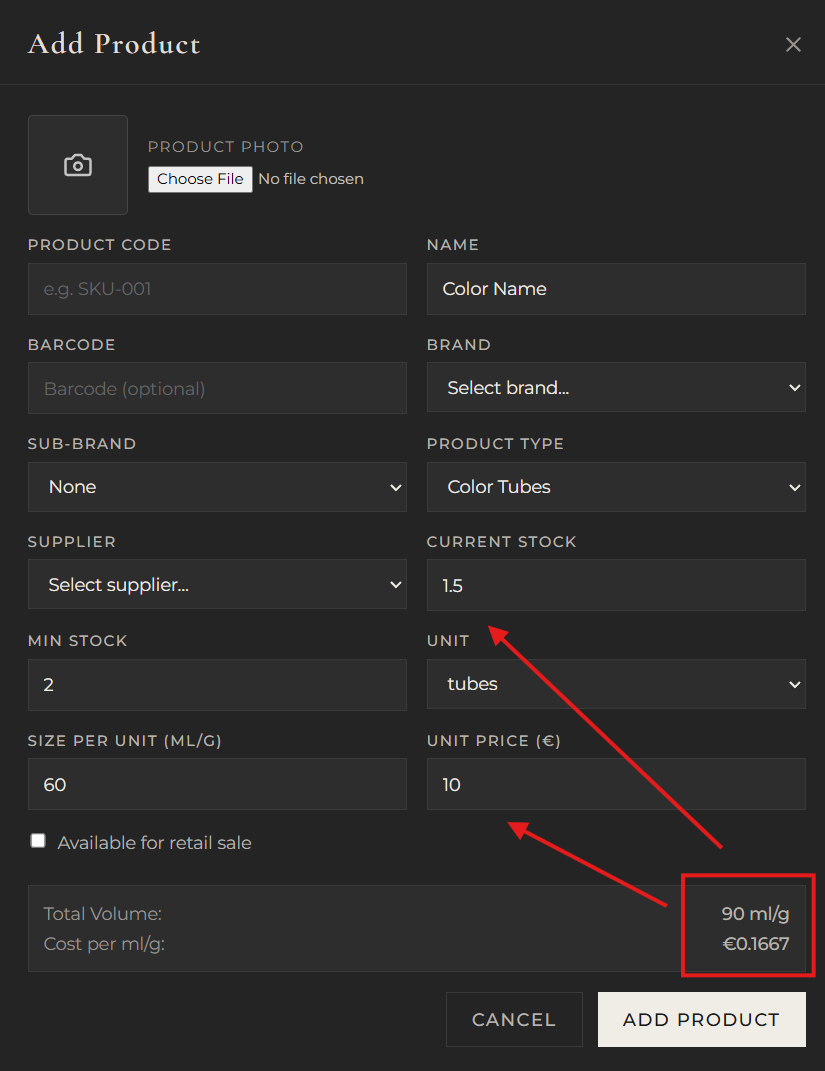Select the Color Name field
The image size is (825, 1071).
point(616,288)
